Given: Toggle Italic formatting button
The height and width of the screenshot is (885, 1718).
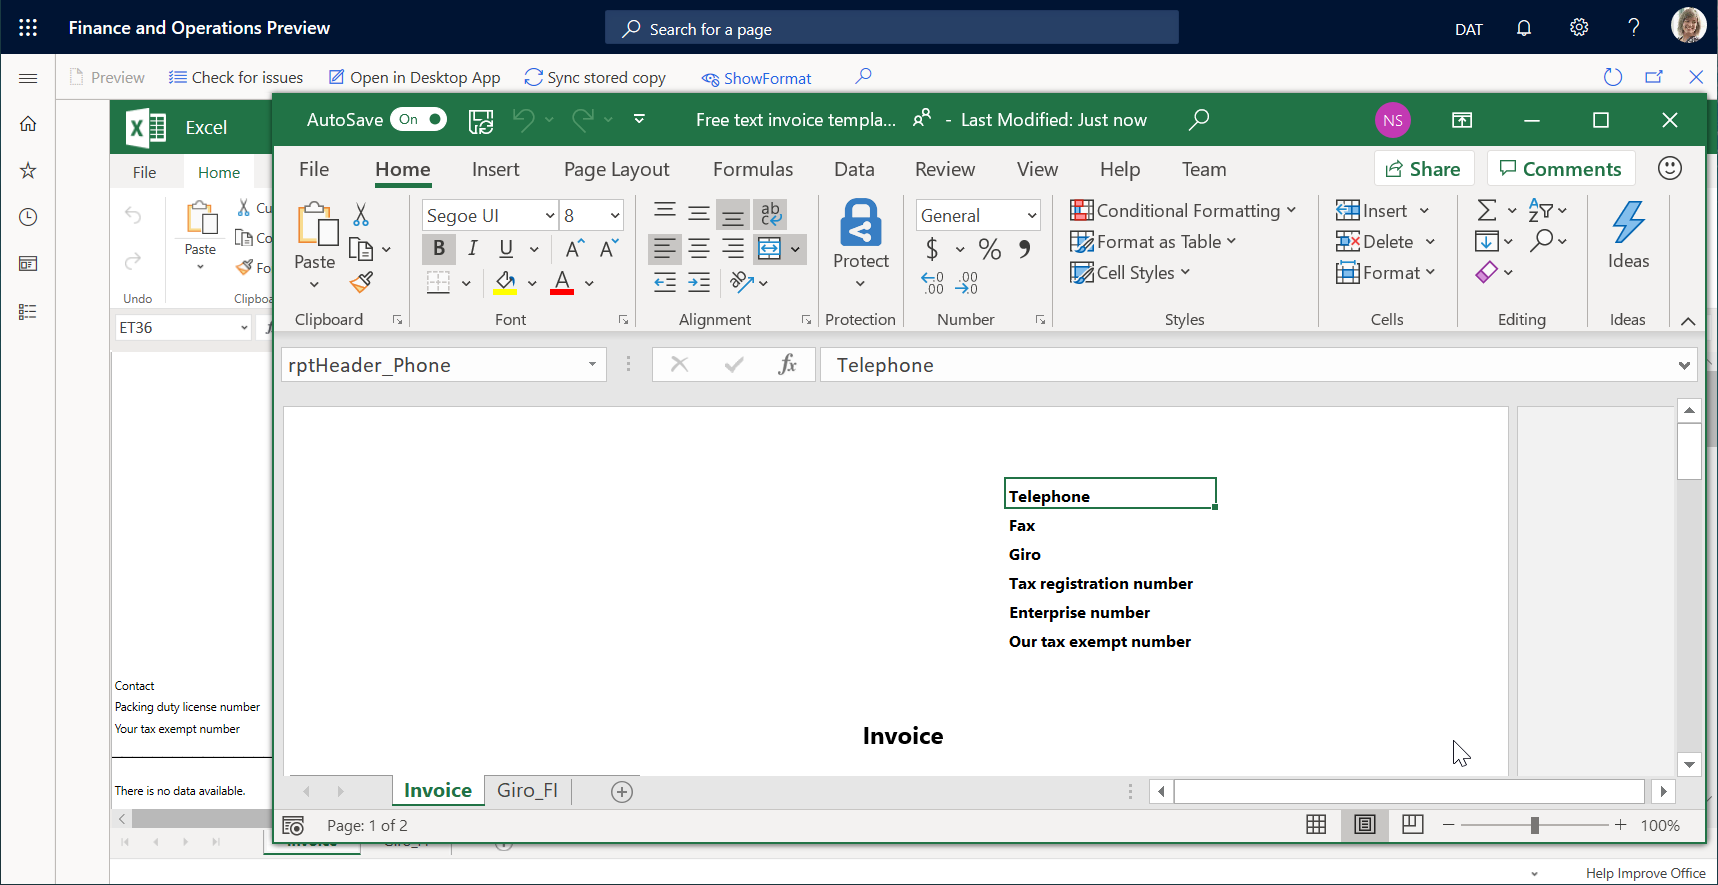Looking at the screenshot, I should tap(472, 249).
